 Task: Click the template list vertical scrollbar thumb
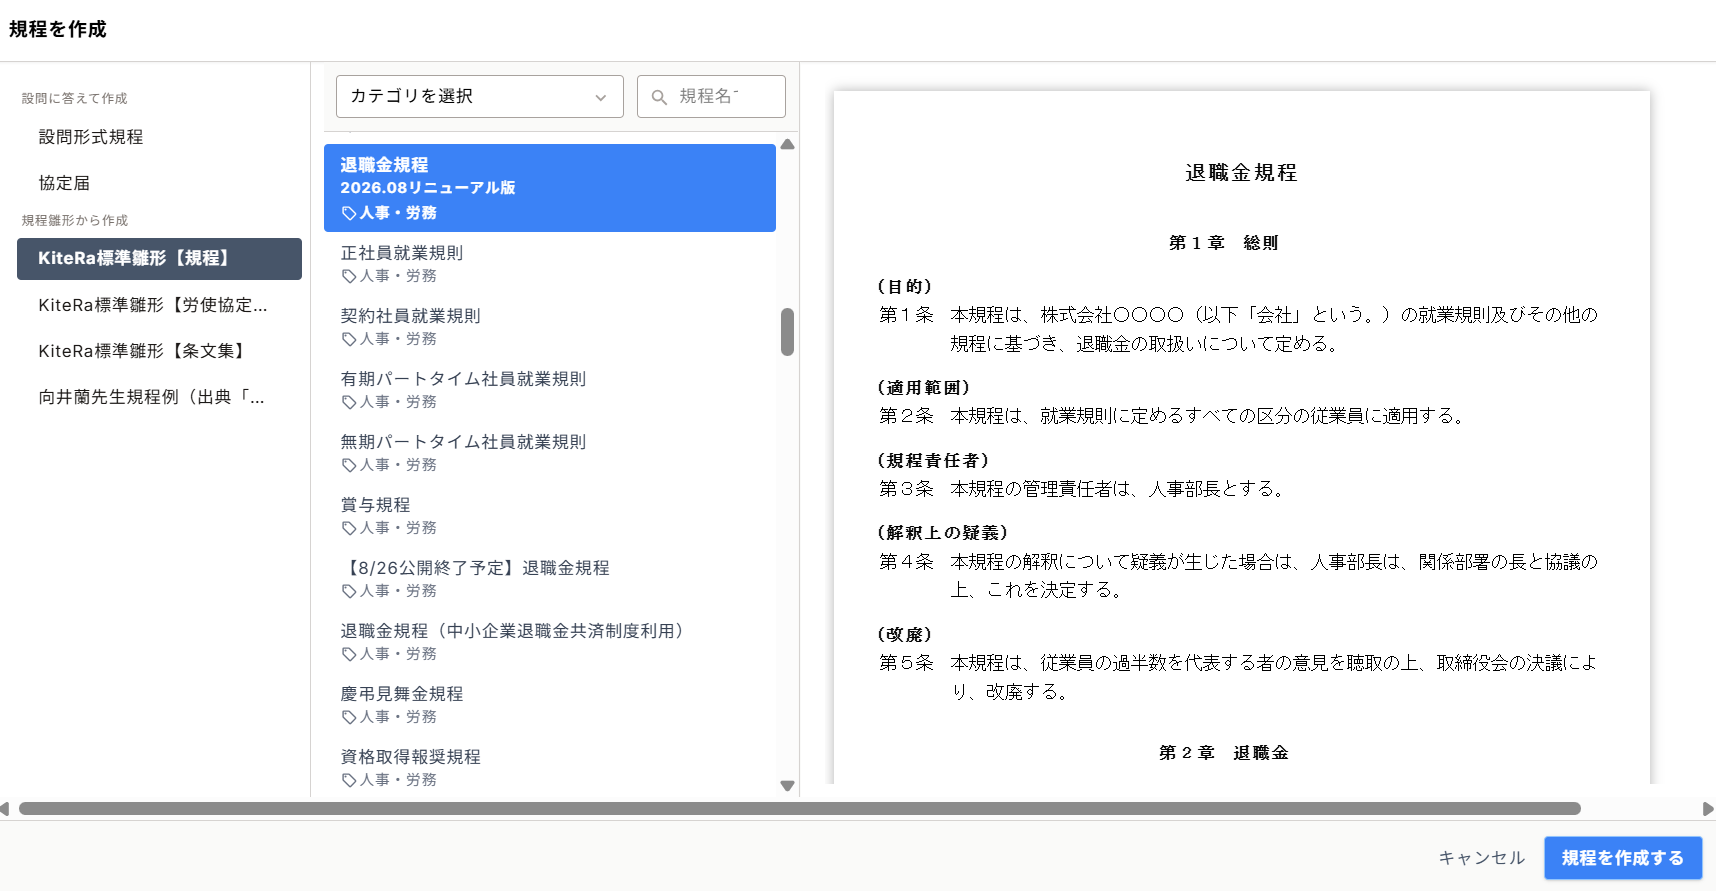click(788, 332)
